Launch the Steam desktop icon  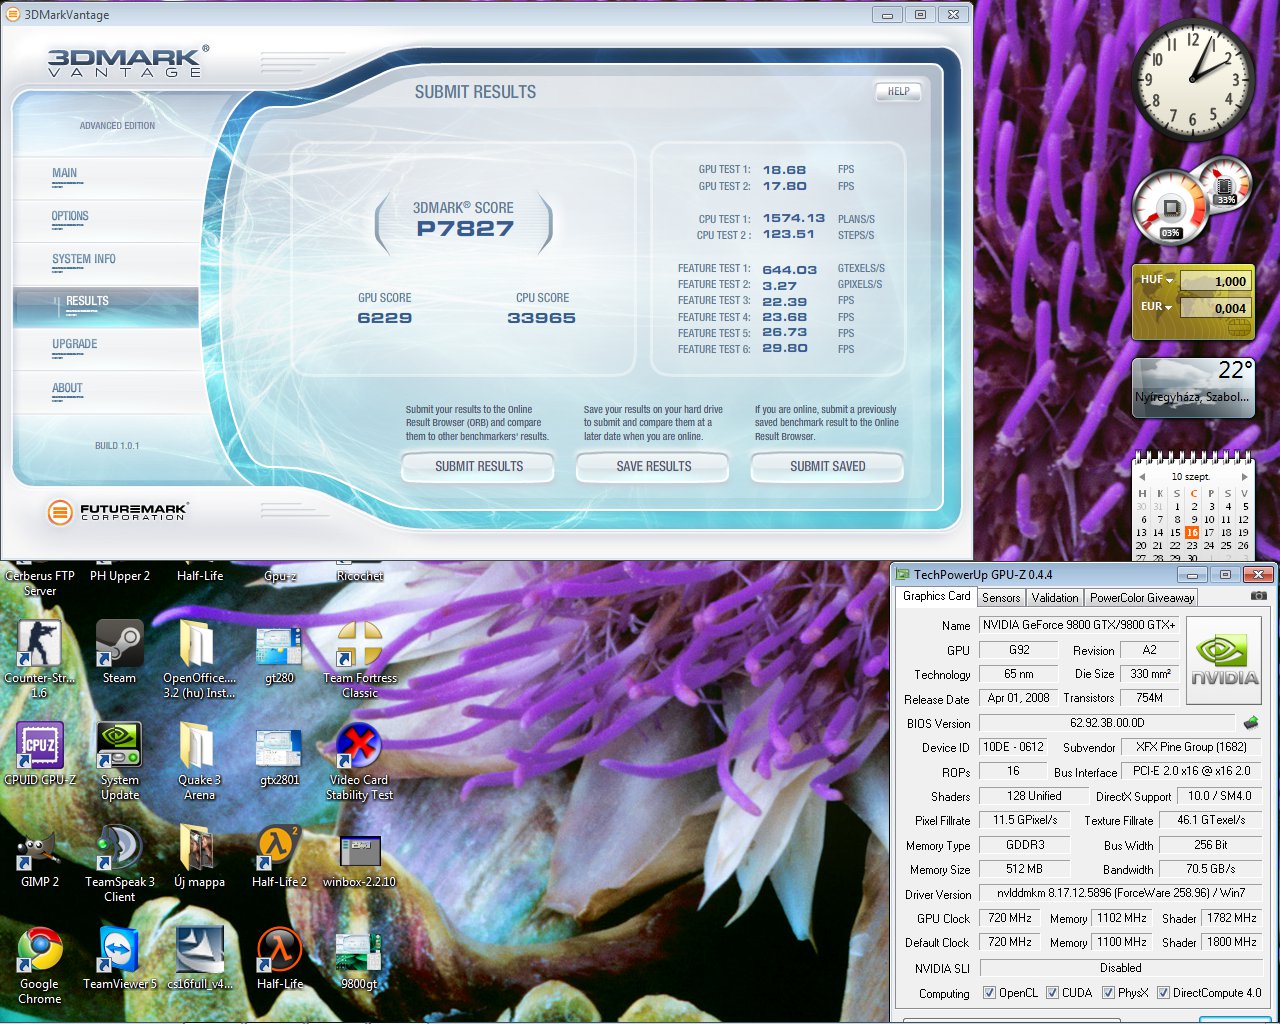pyautogui.click(x=119, y=653)
